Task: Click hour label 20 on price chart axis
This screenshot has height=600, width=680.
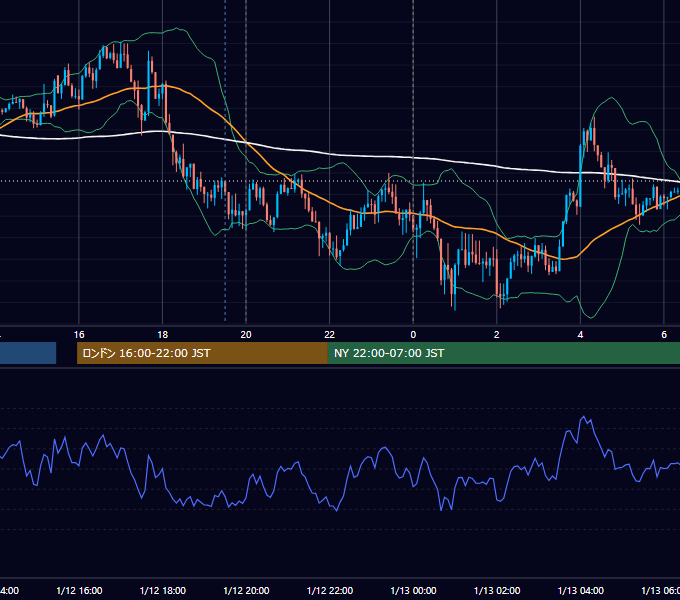Action: click(246, 335)
